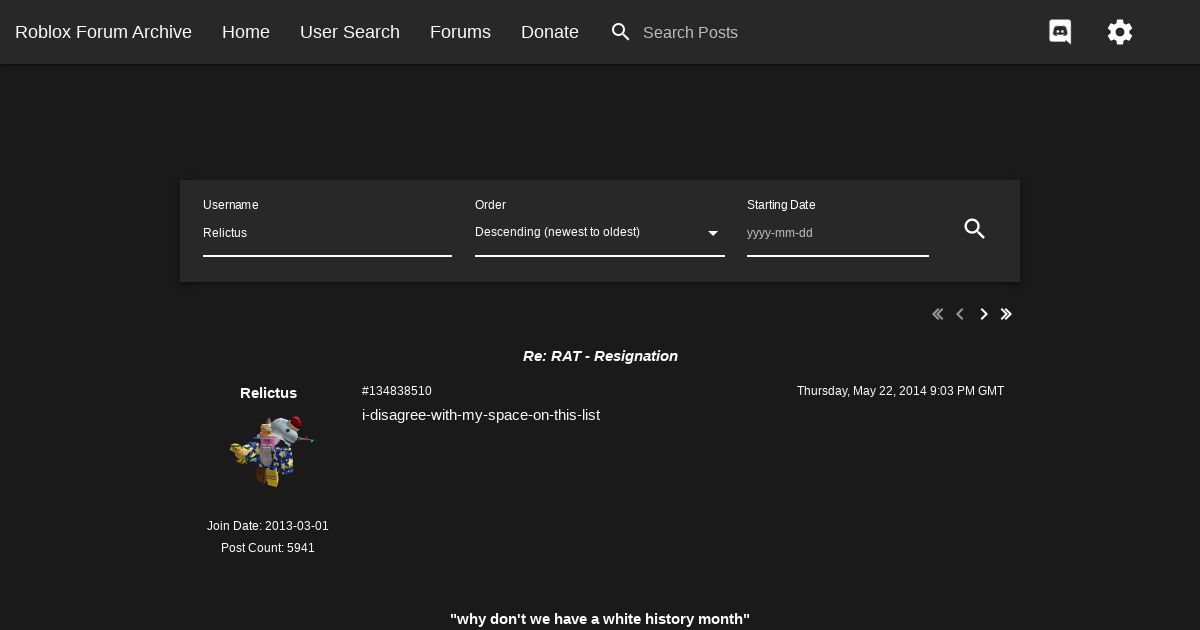Open the Home menu item
Viewport: 1200px width, 630px height.
[x=246, y=32]
